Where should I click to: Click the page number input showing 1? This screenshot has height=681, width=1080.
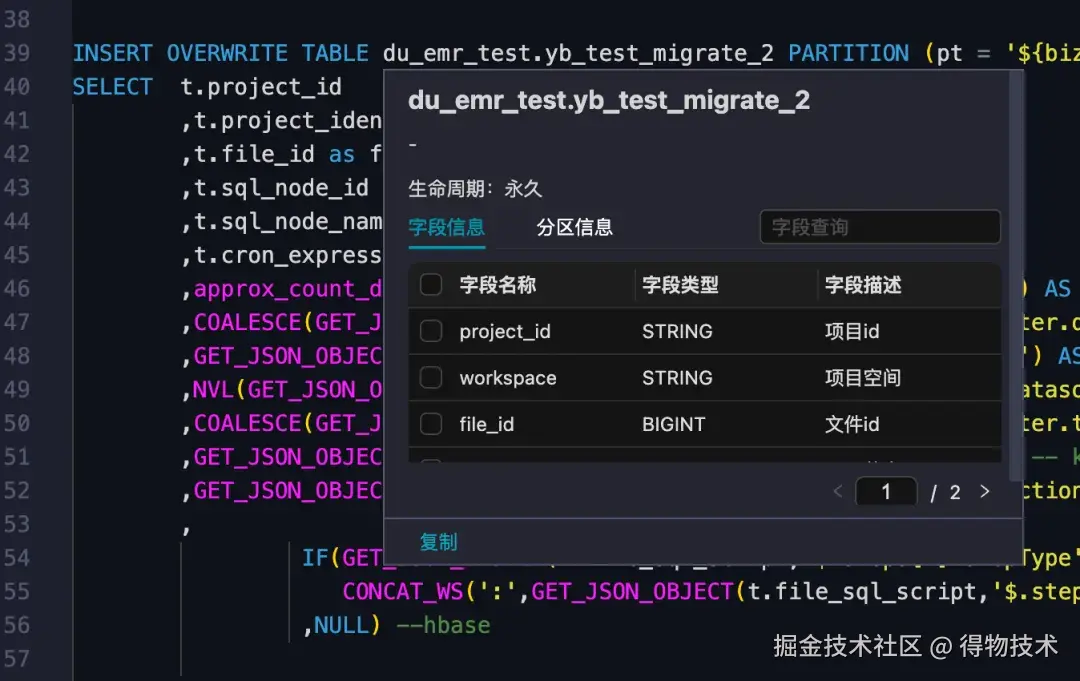[x=886, y=491]
